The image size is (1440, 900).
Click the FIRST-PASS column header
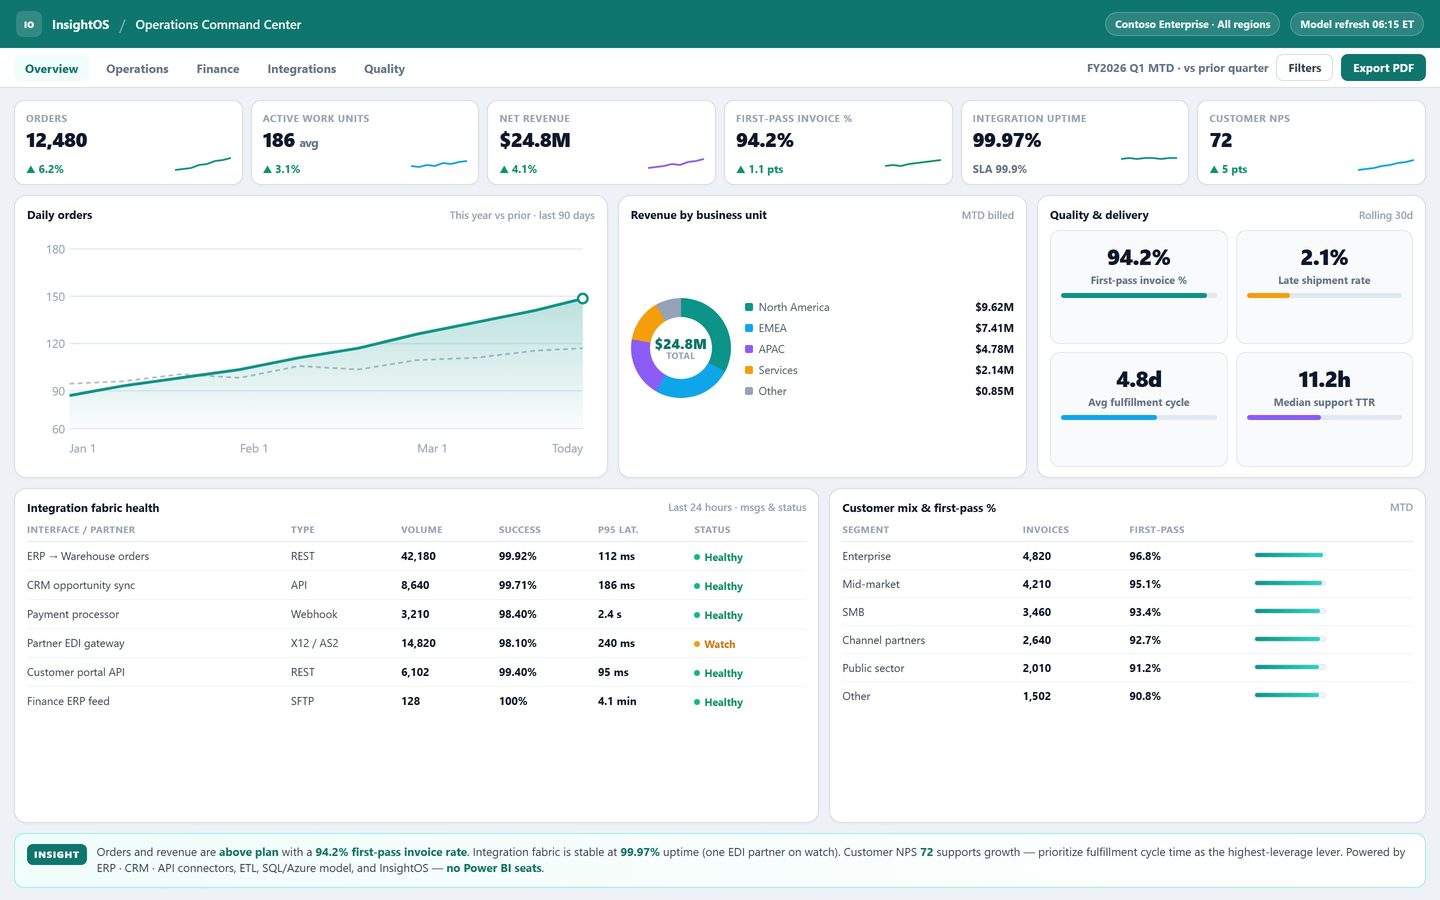(1156, 530)
